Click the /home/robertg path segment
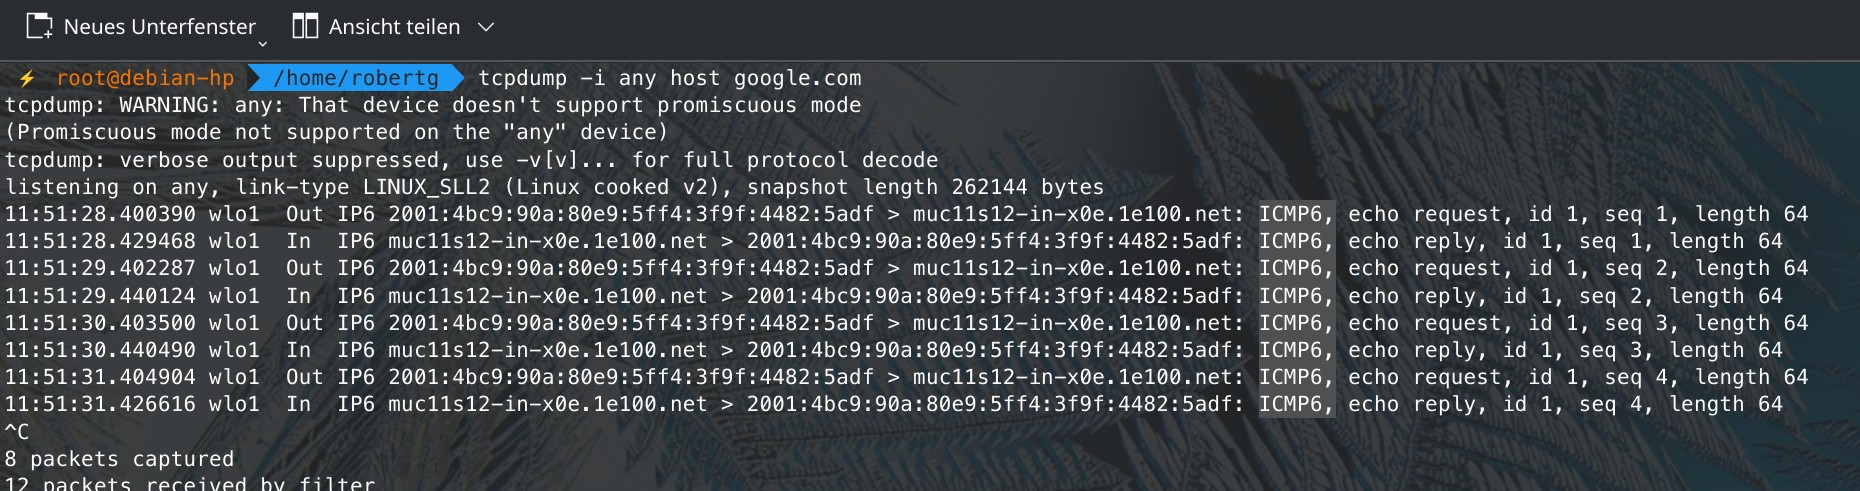 pyautogui.click(x=355, y=78)
